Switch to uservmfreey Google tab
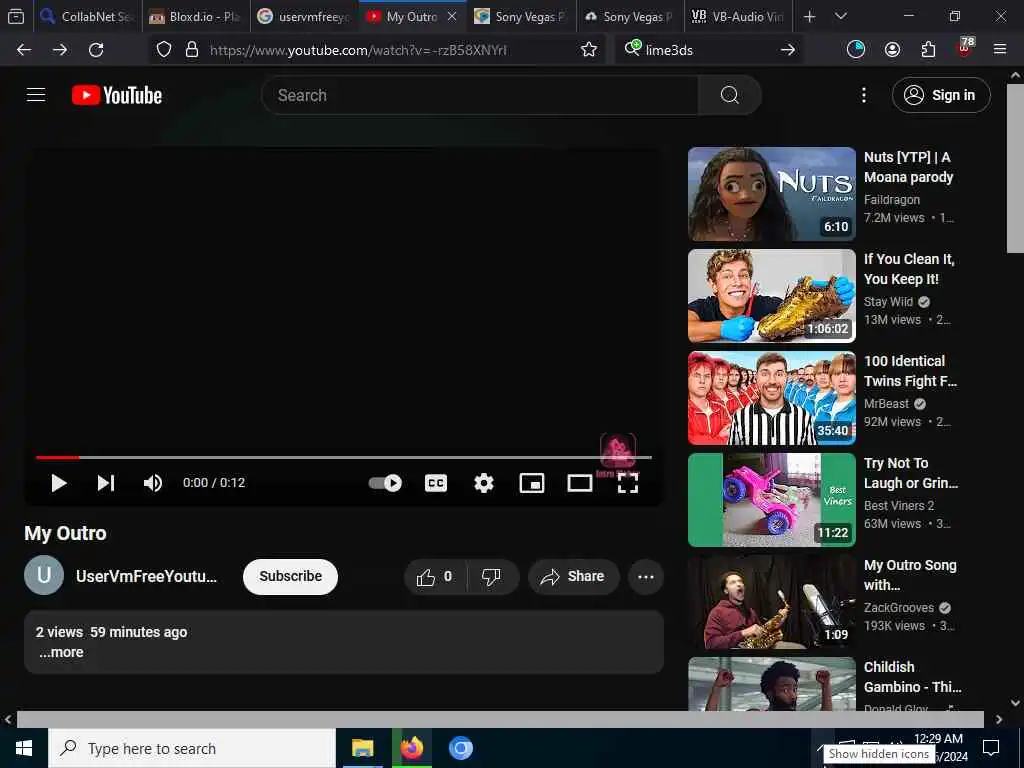Screen dimensions: 1024x768 click(304, 16)
